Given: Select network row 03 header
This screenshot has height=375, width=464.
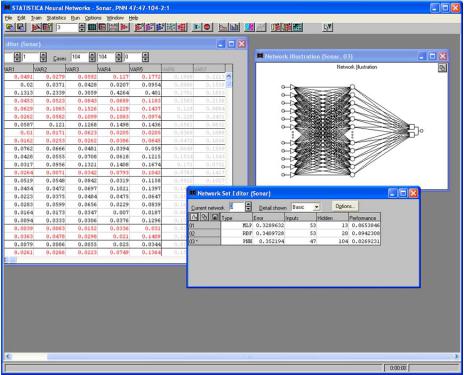Looking at the screenshot, I should click(204, 241).
